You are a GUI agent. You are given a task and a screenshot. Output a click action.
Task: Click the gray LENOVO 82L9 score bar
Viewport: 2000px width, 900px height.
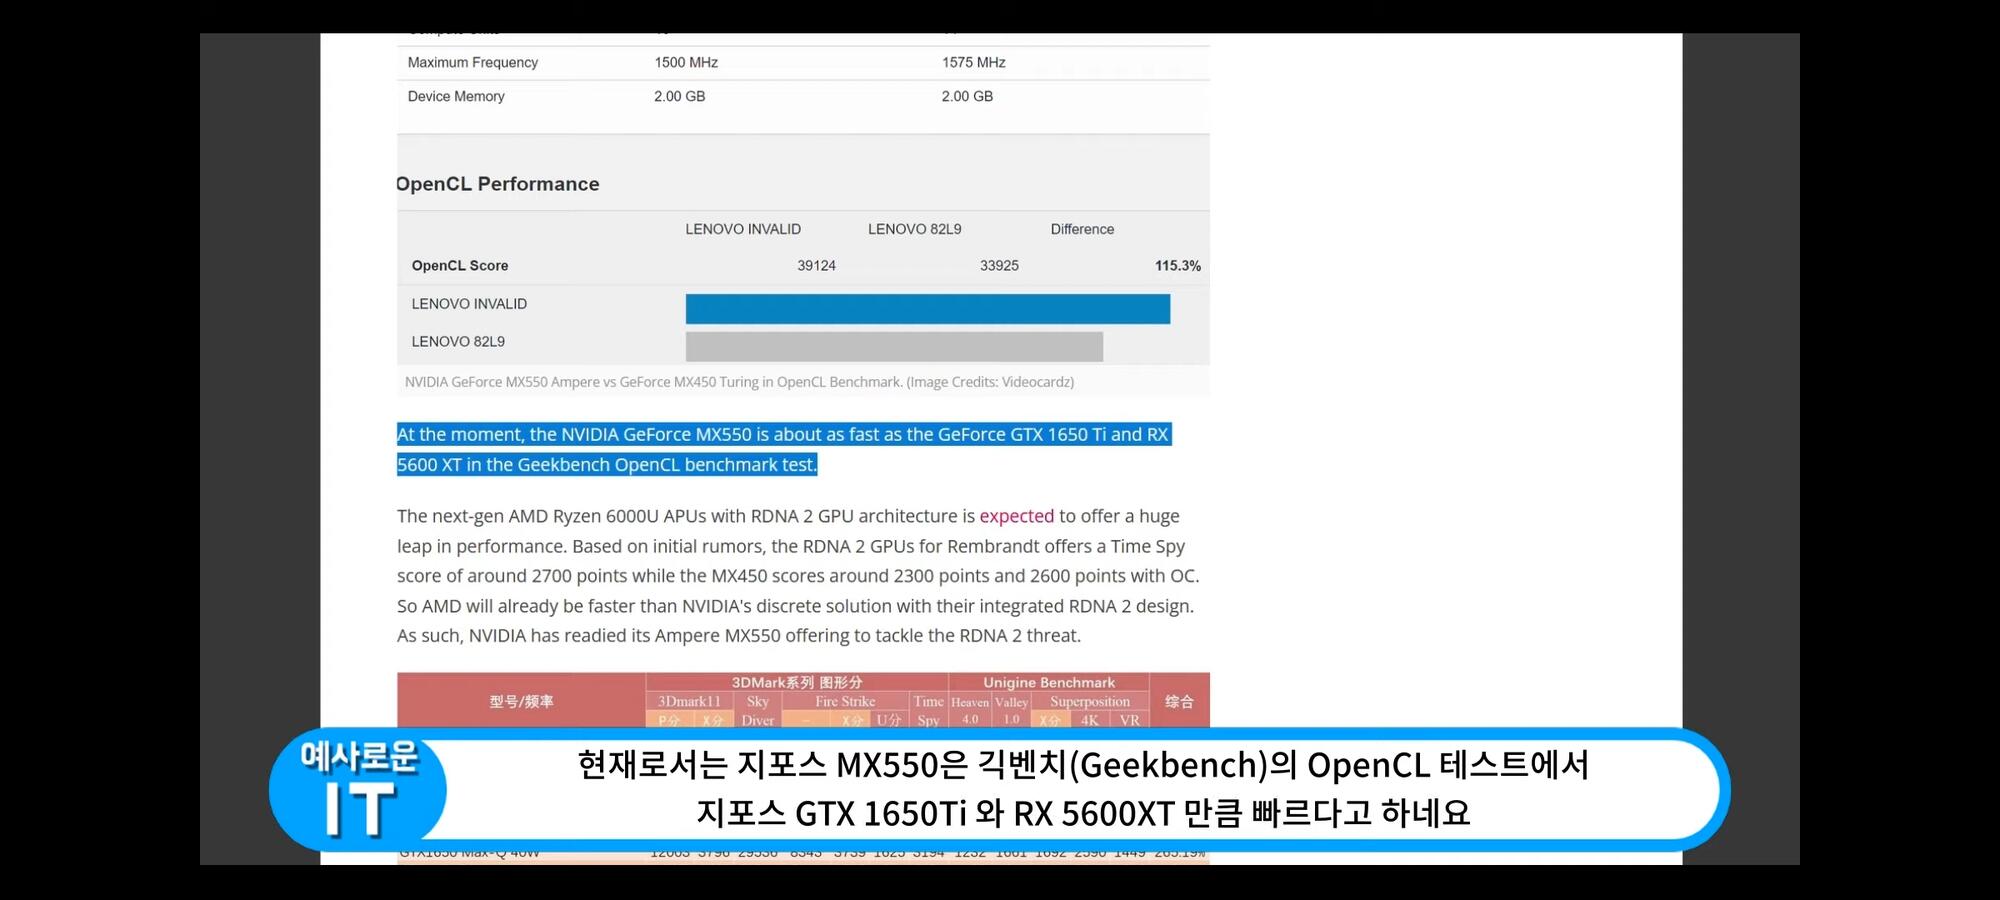coord(894,346)
